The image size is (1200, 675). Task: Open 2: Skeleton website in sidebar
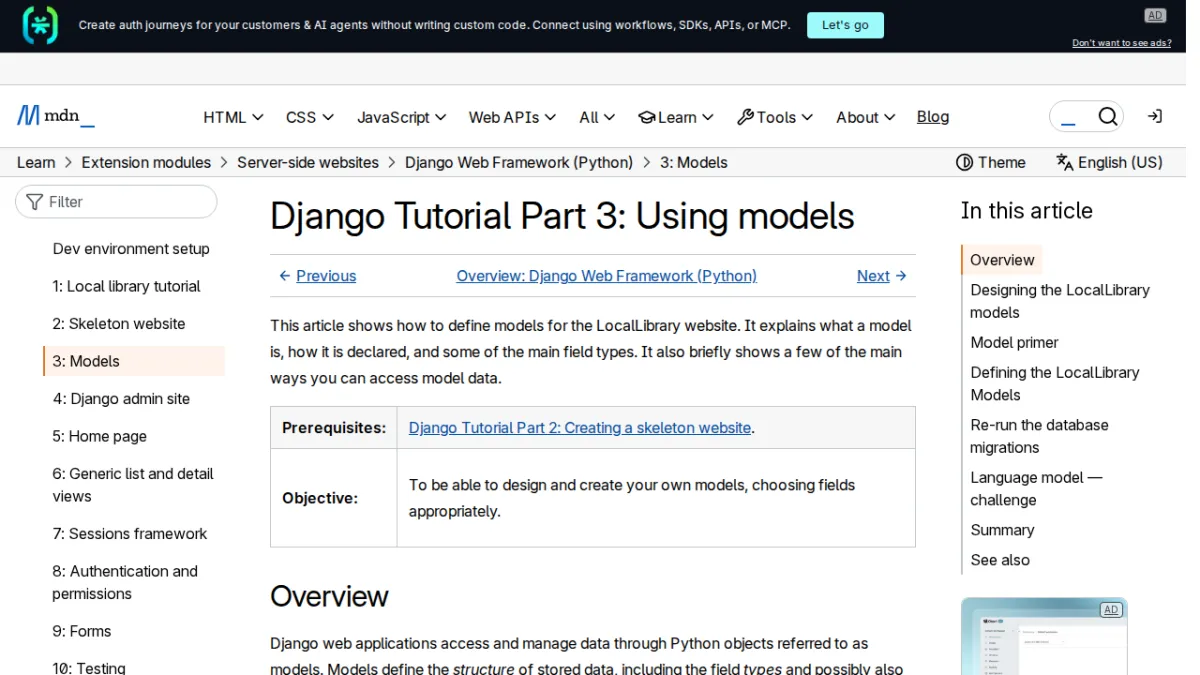click(x=119, y=324)
